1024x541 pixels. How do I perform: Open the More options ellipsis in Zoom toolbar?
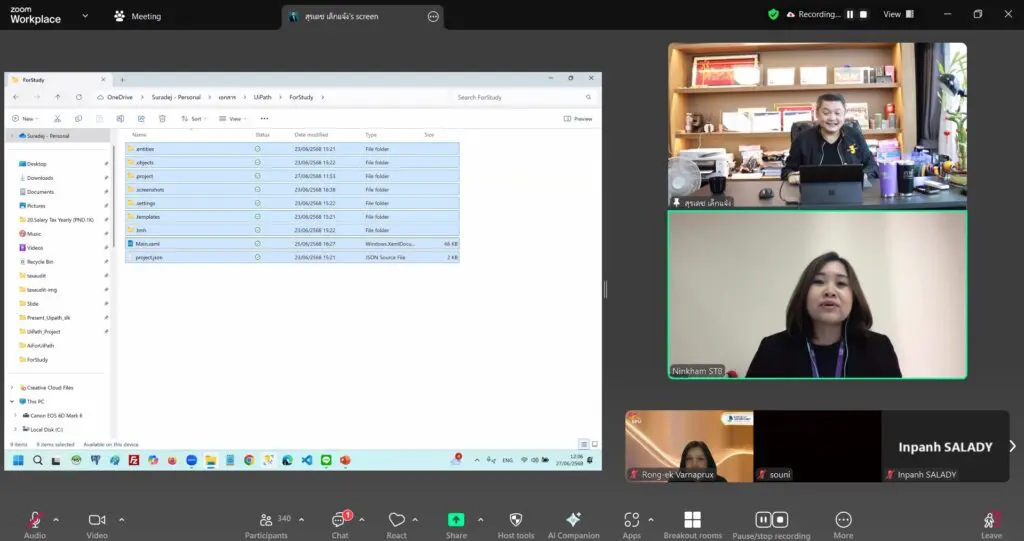coord(843,519)
